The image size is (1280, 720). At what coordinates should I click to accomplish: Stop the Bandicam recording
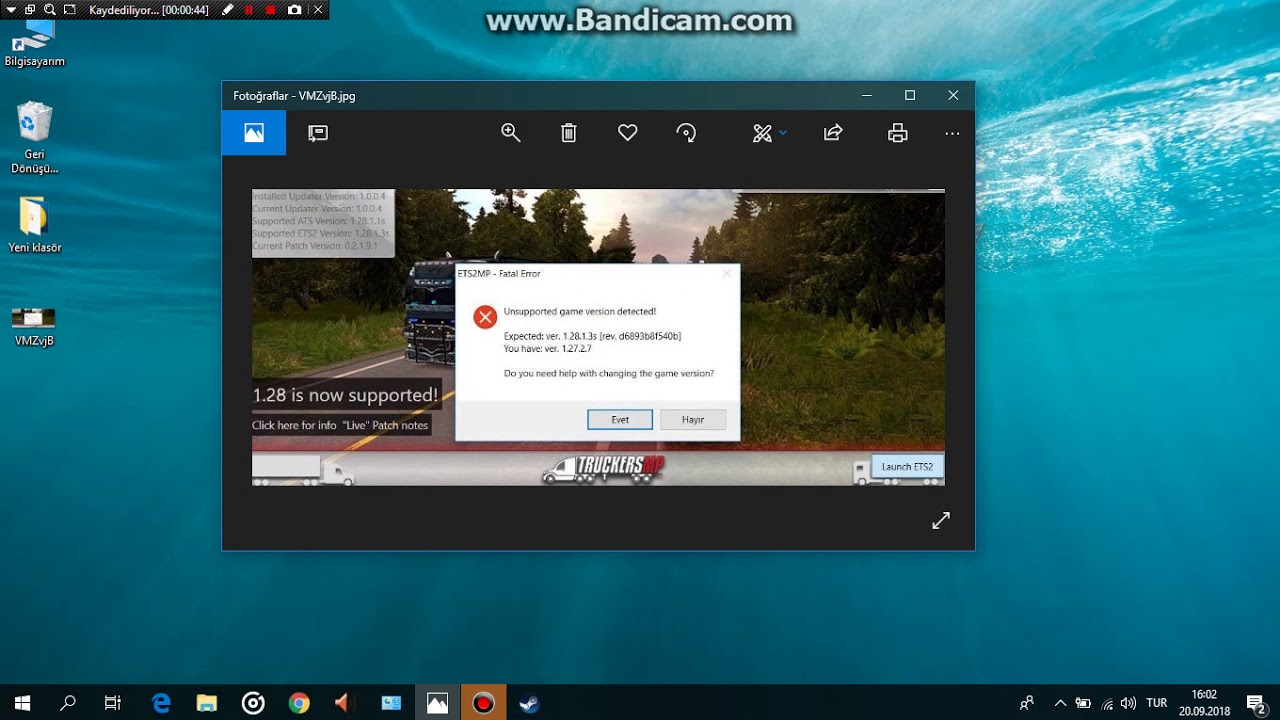pyautogui.click(x=271, y=10)
